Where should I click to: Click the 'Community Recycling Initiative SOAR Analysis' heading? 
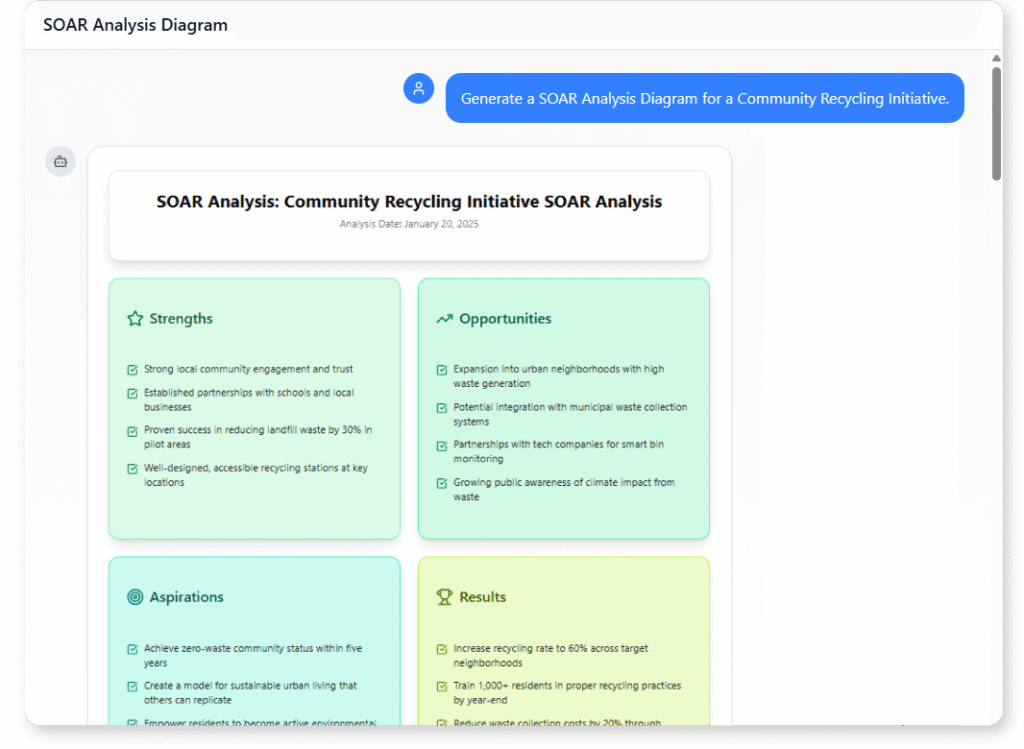tap(409, 201)
